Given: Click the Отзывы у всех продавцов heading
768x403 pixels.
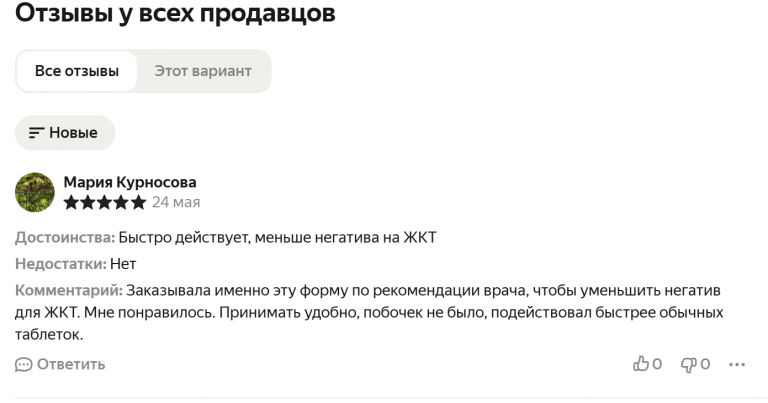Looking at the screenshot, I should click(x=175, y=13).
